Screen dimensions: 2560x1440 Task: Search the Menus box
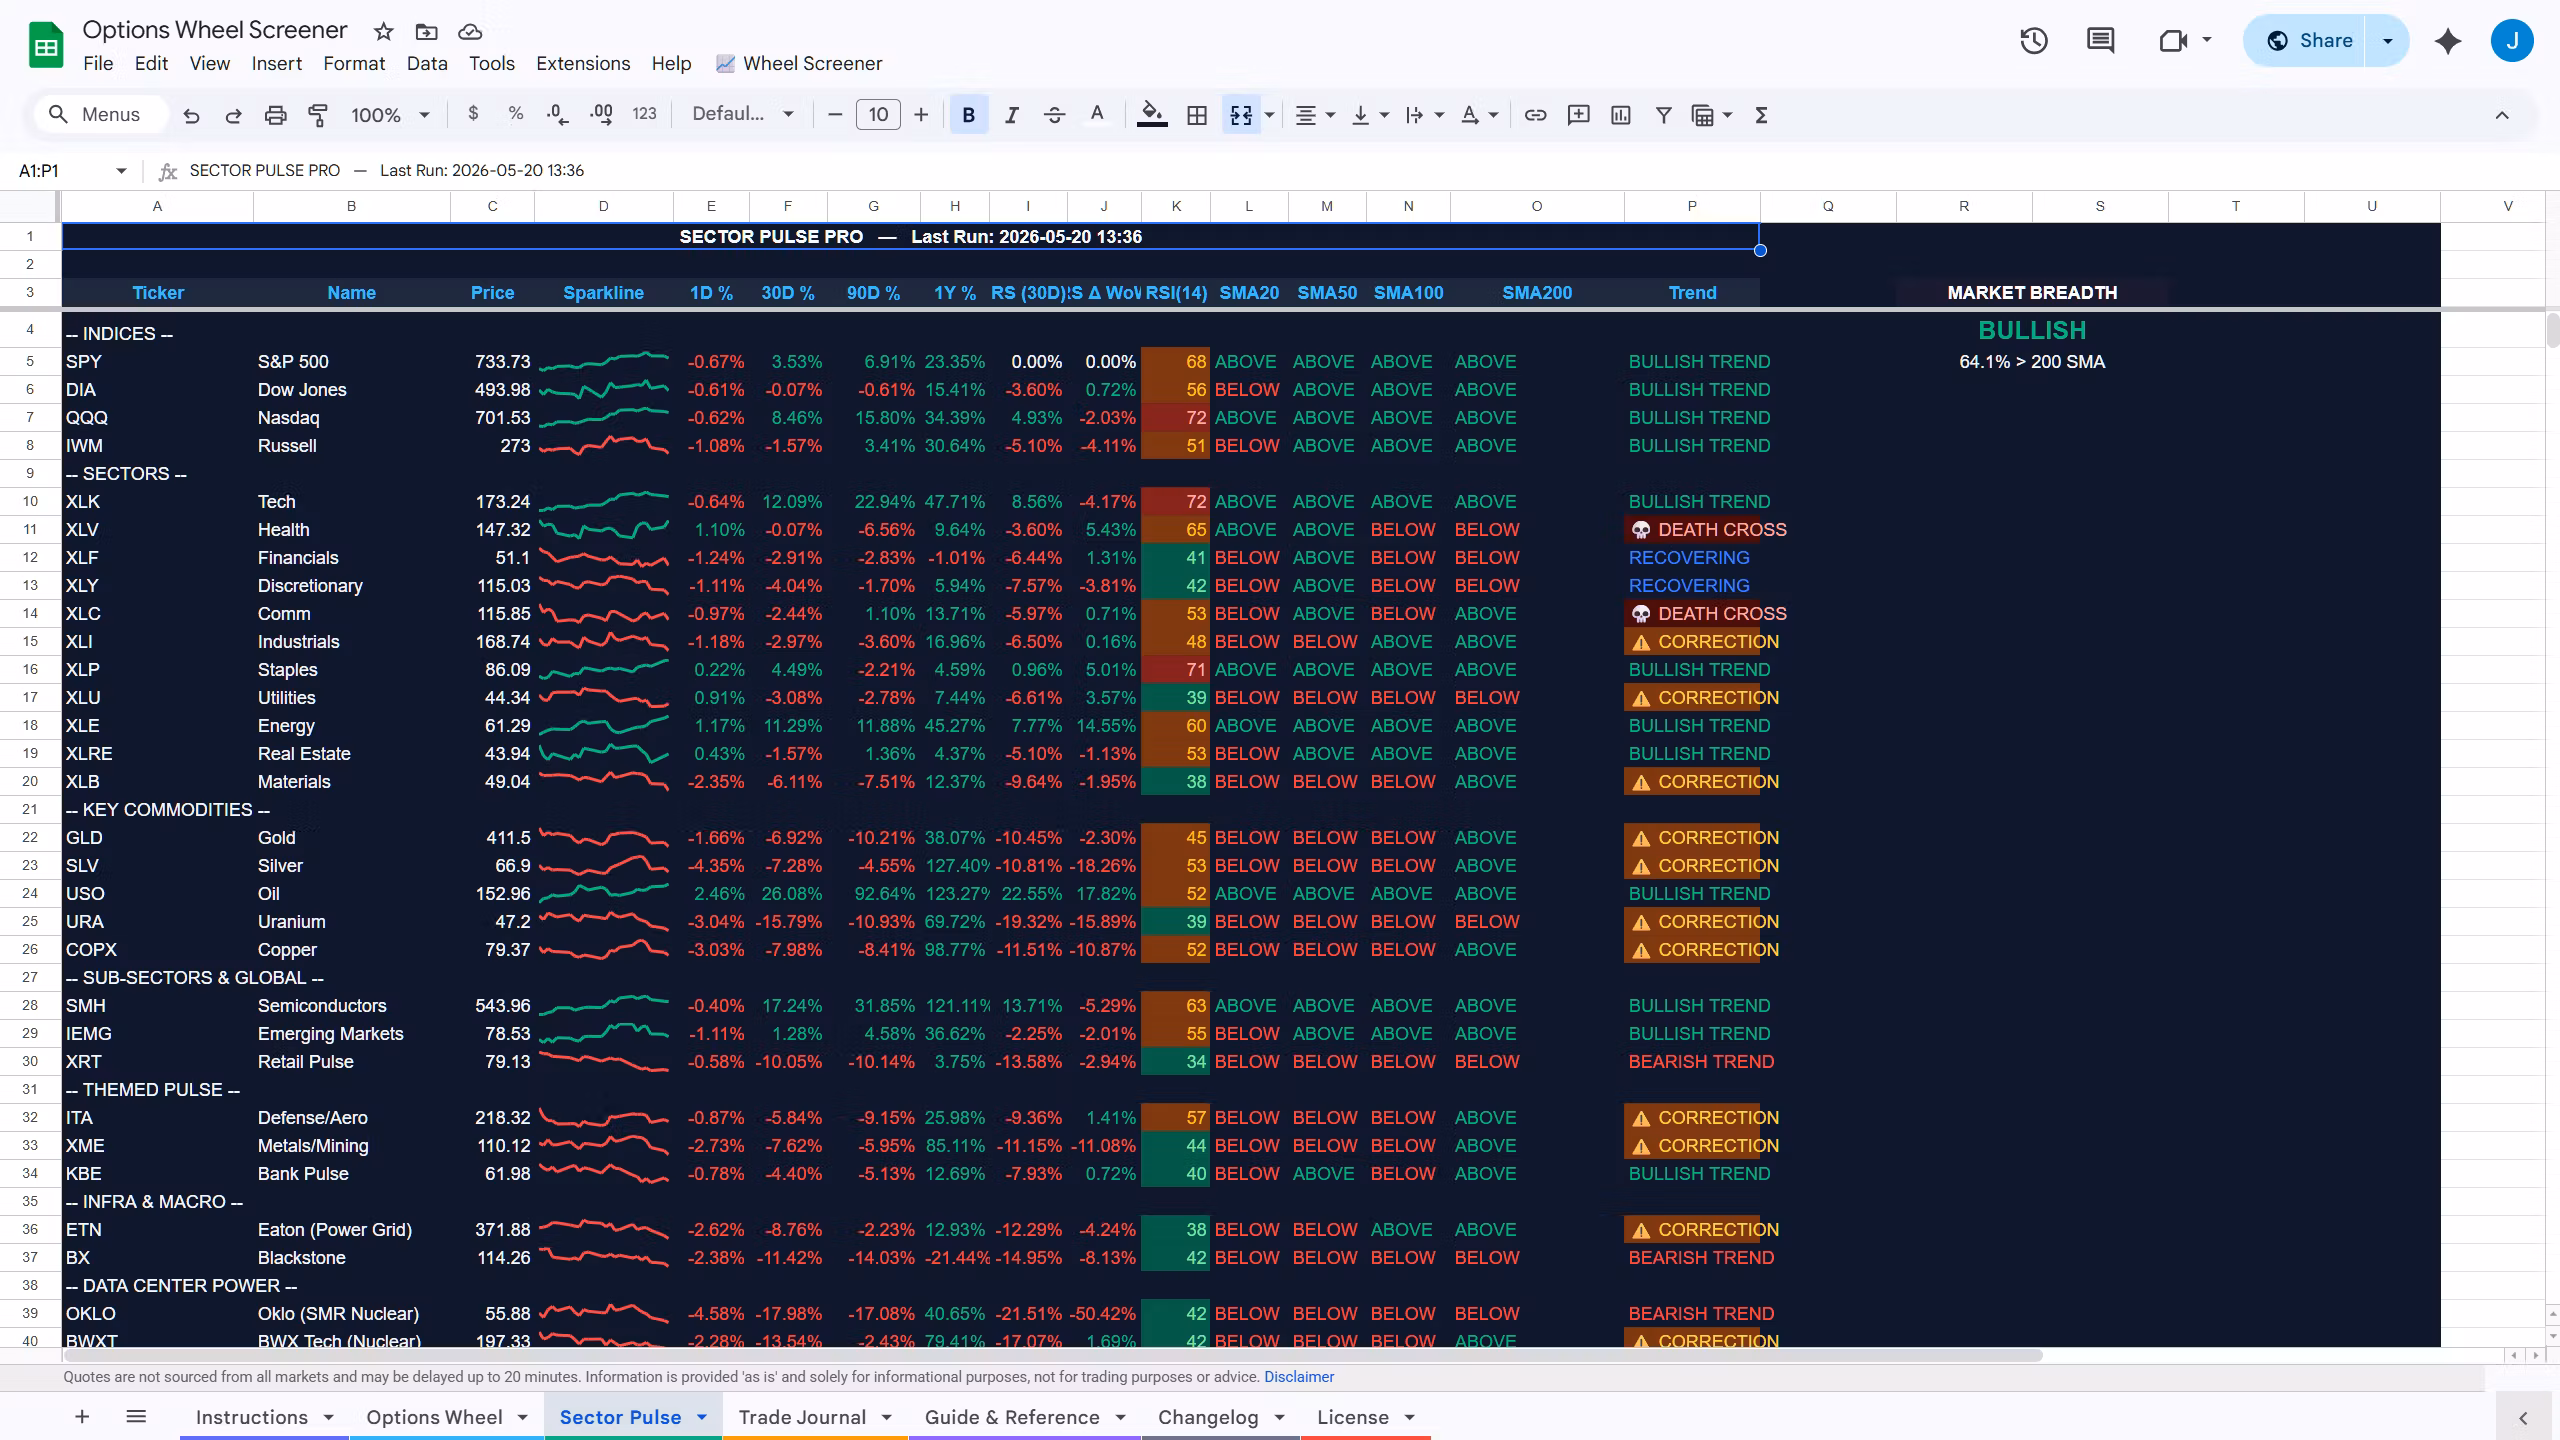click(100, 114)
